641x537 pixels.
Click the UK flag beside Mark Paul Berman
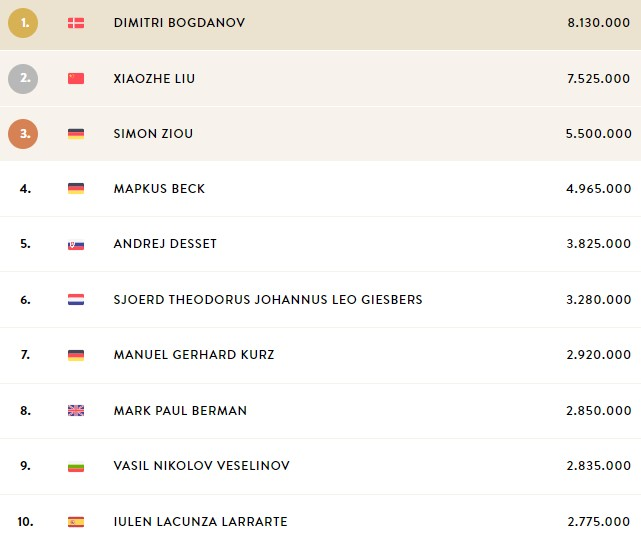(76, 410)
